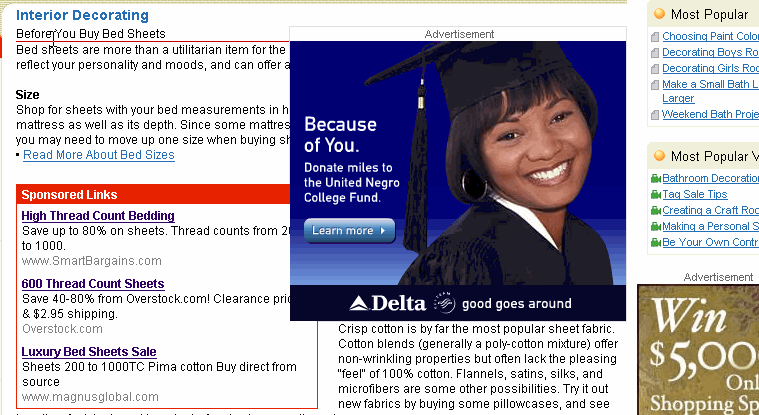Open Luxury Bed Sheets Sale sponsored link

(89, 352)
